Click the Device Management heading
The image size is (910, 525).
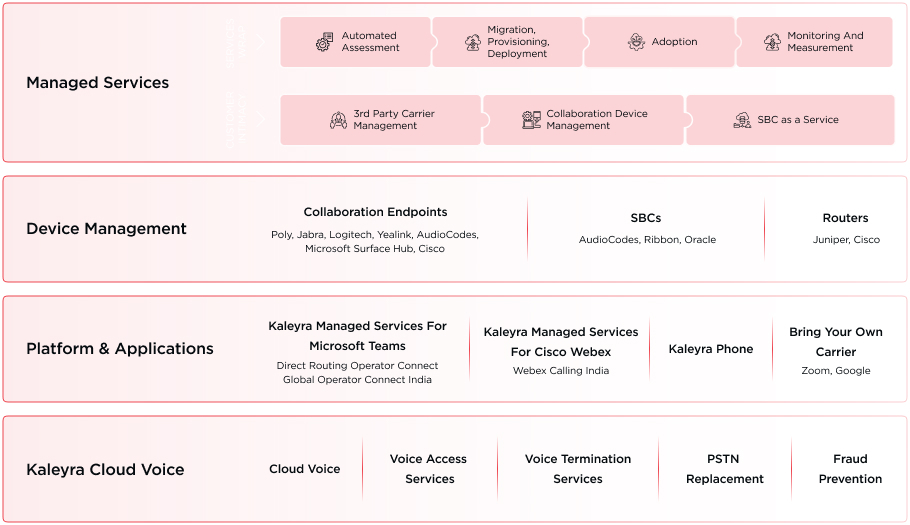coord(106,229)
